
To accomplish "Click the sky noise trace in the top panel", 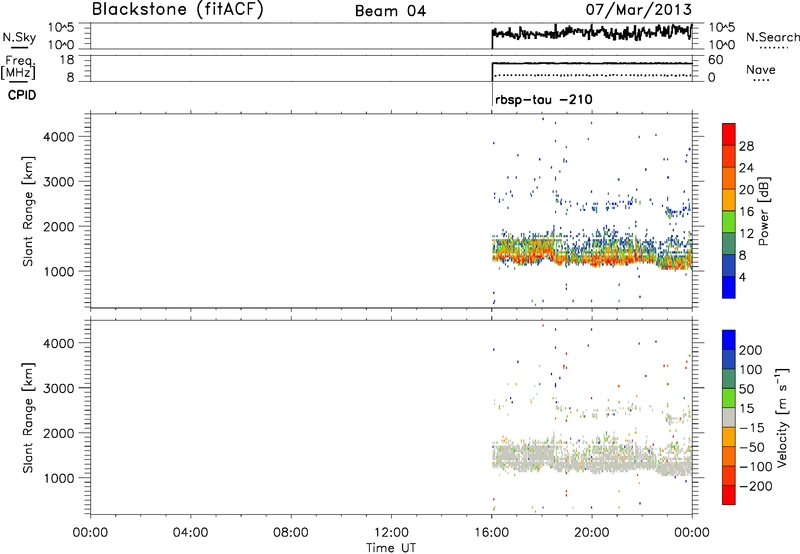I will pos(592,33).
